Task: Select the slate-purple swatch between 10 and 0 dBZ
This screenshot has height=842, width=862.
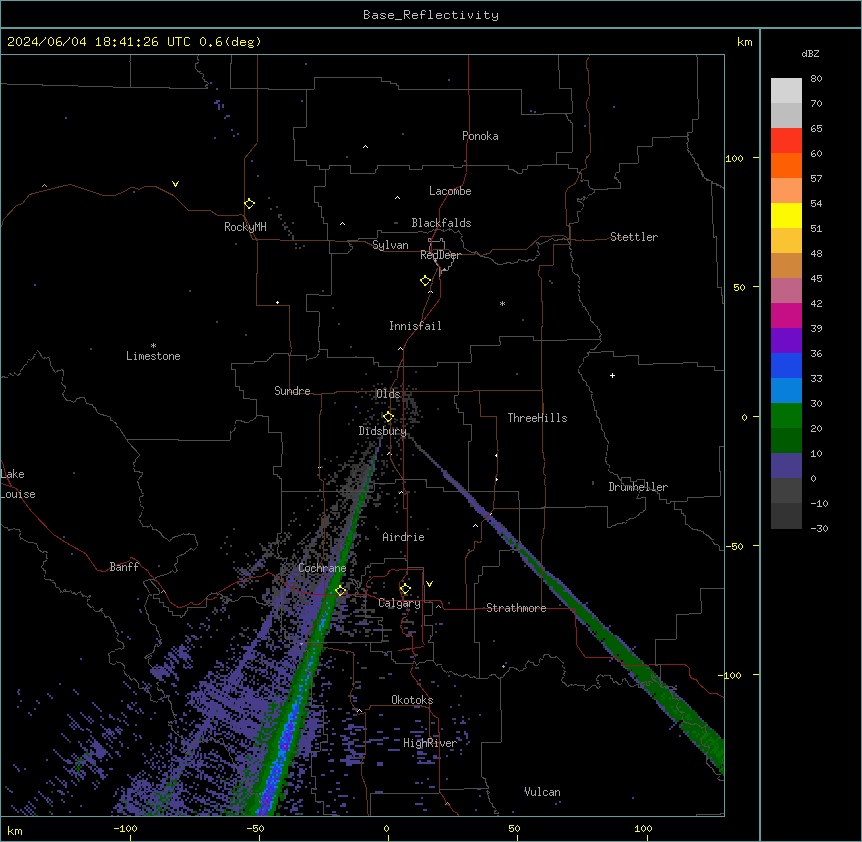Action: coord(786,466)
